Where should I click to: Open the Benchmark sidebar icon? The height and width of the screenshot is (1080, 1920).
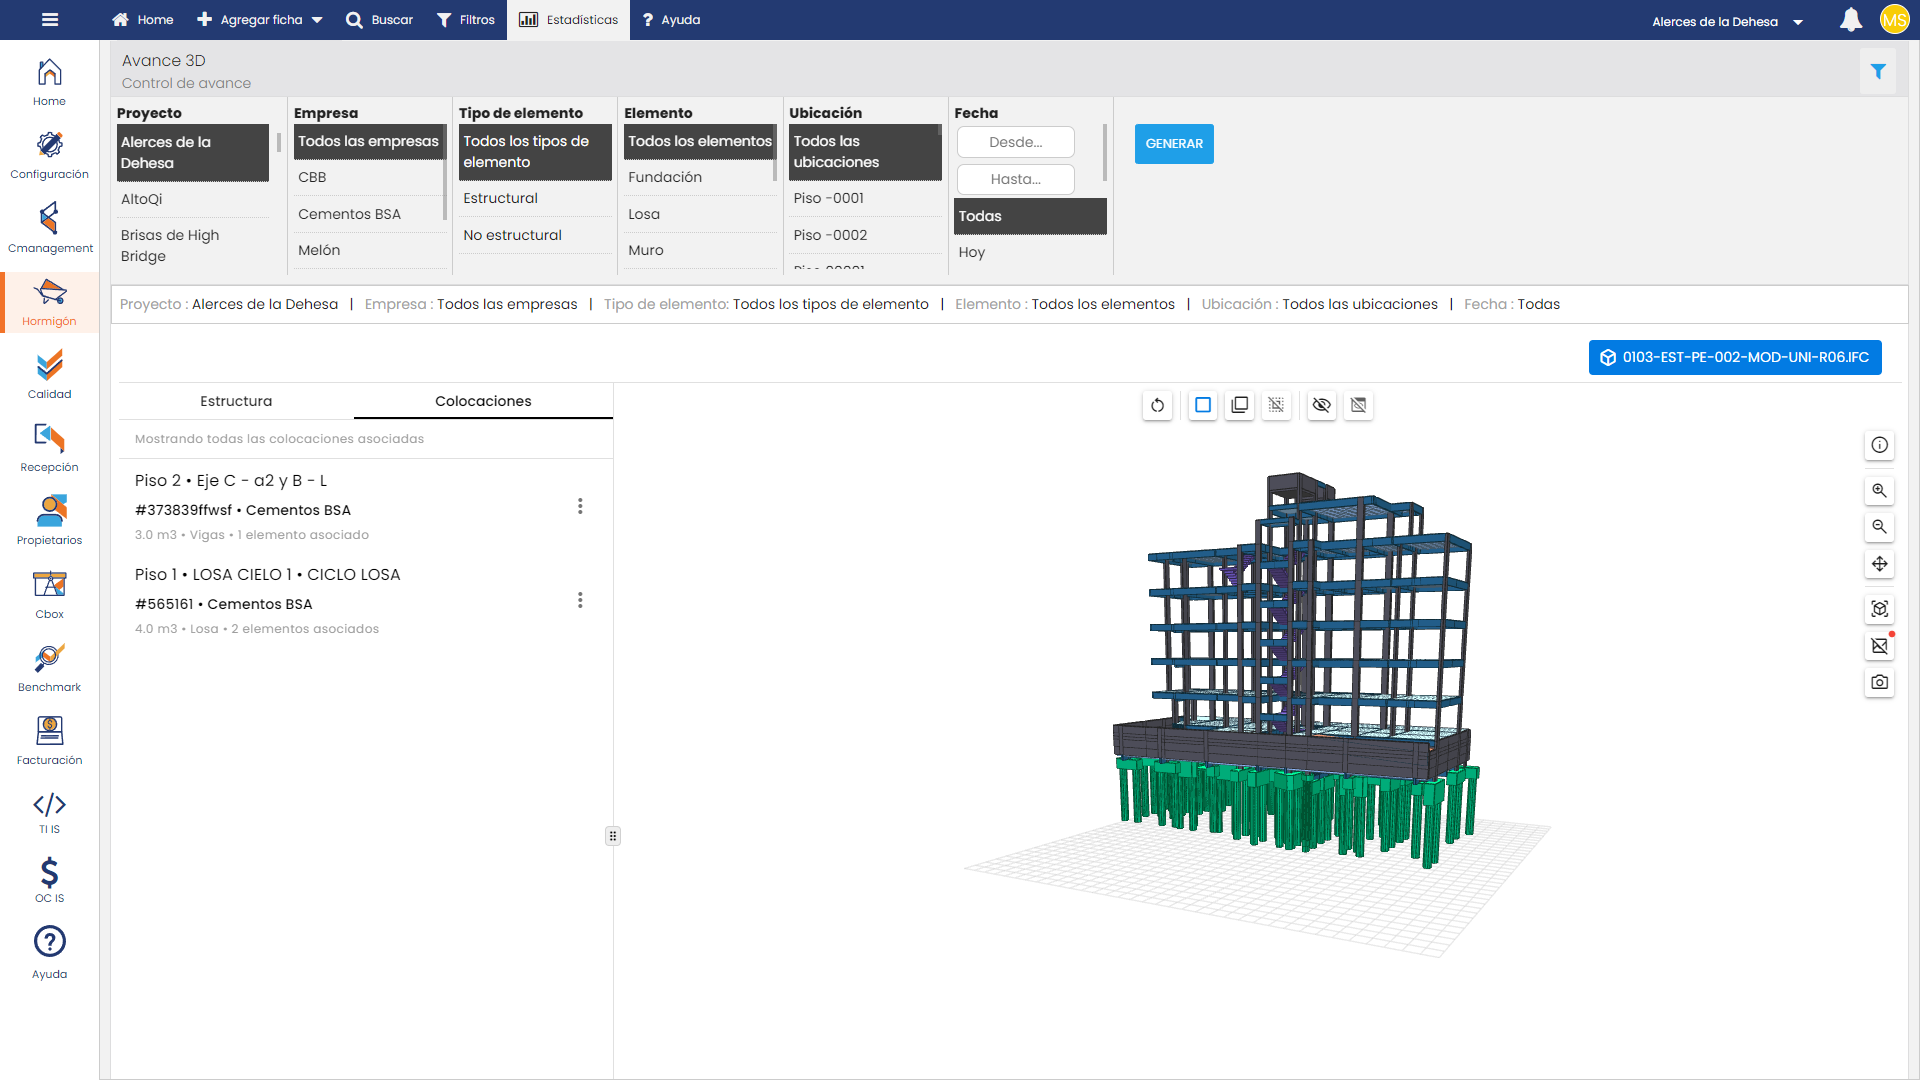coord(49,667)
